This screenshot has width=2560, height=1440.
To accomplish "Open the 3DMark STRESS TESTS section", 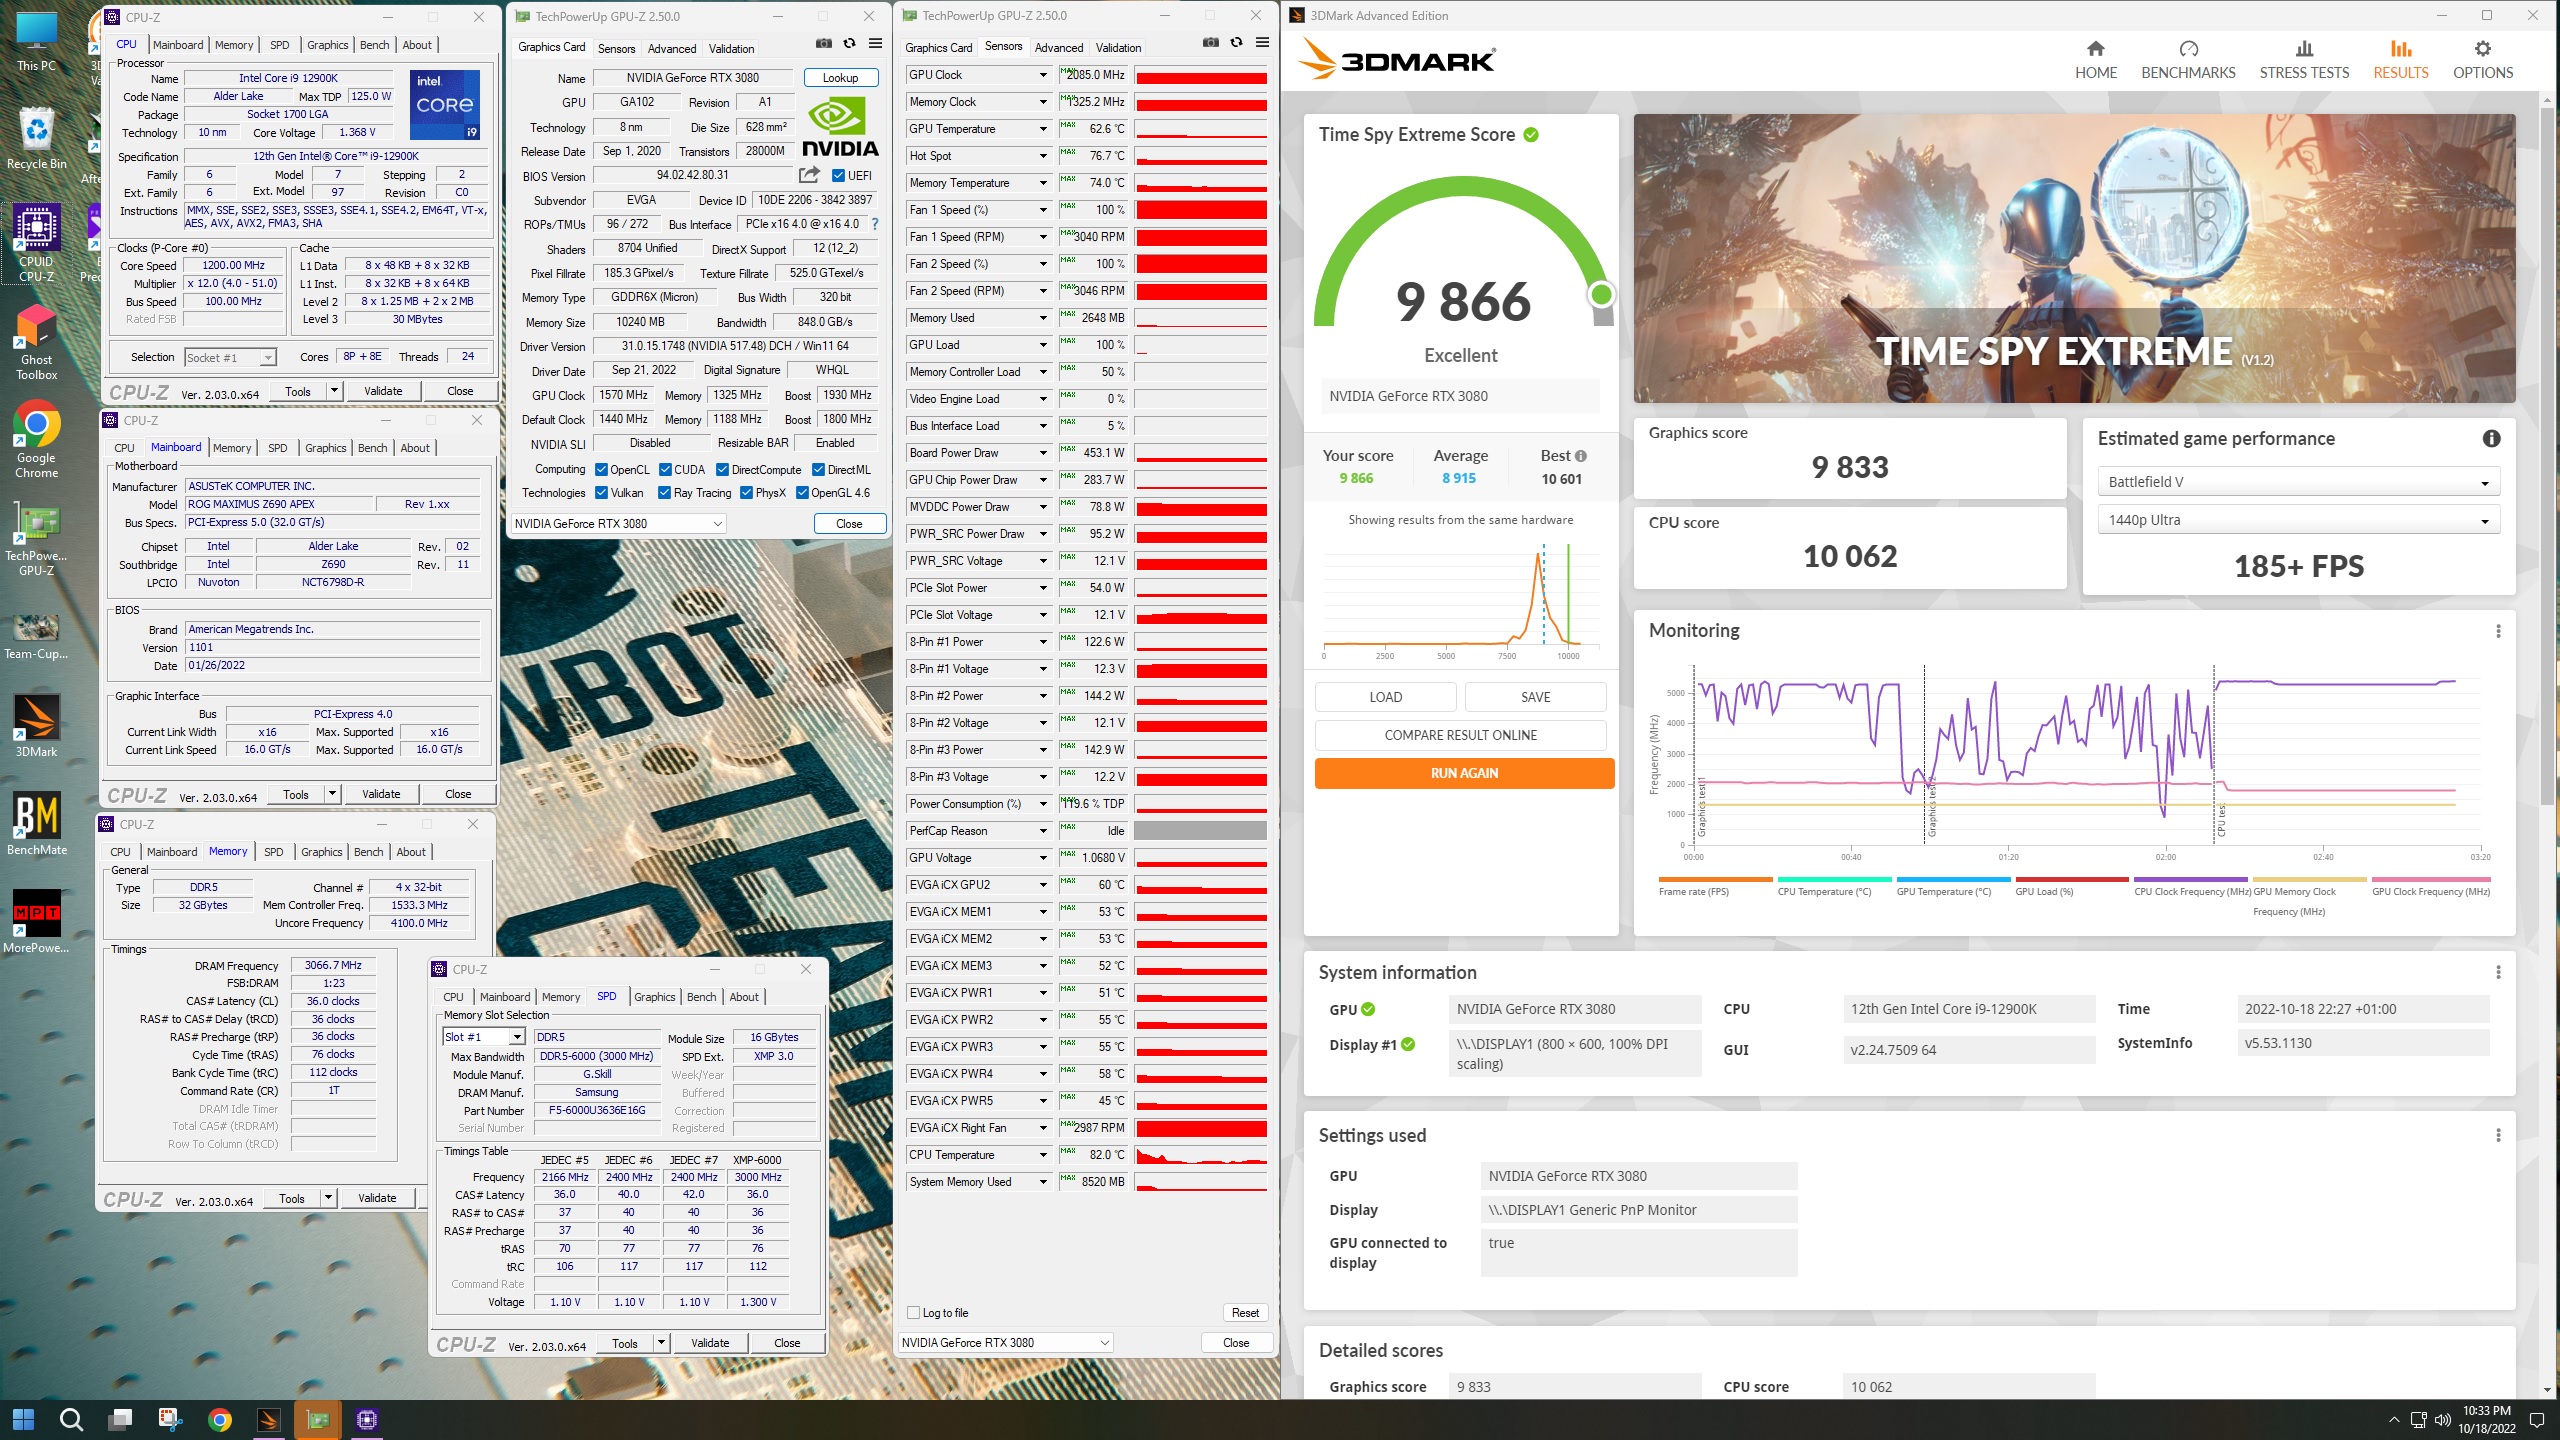I will tap(2304, 60).
